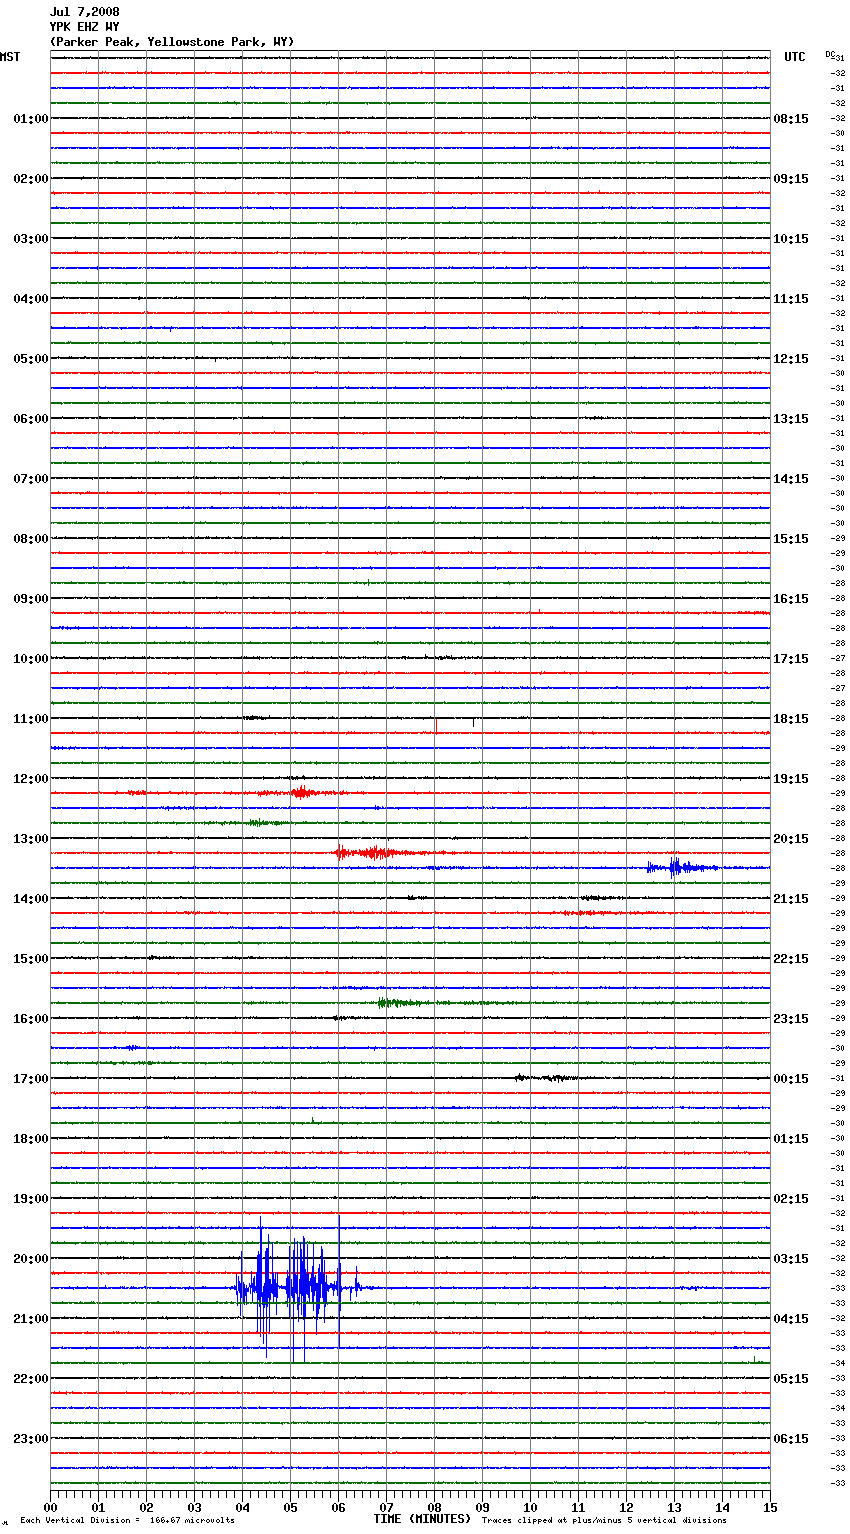
Task: Click the 18:15 UTC time label
Action: click(x=791, y=719)
